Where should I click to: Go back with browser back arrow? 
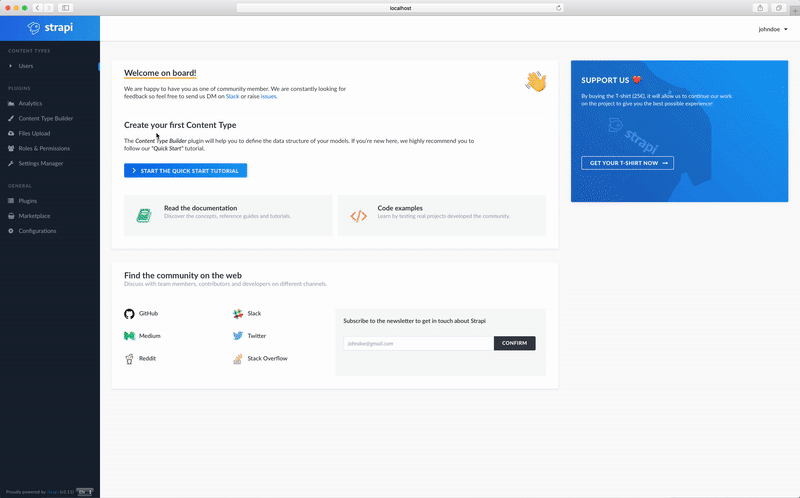(x=37, y=8)
